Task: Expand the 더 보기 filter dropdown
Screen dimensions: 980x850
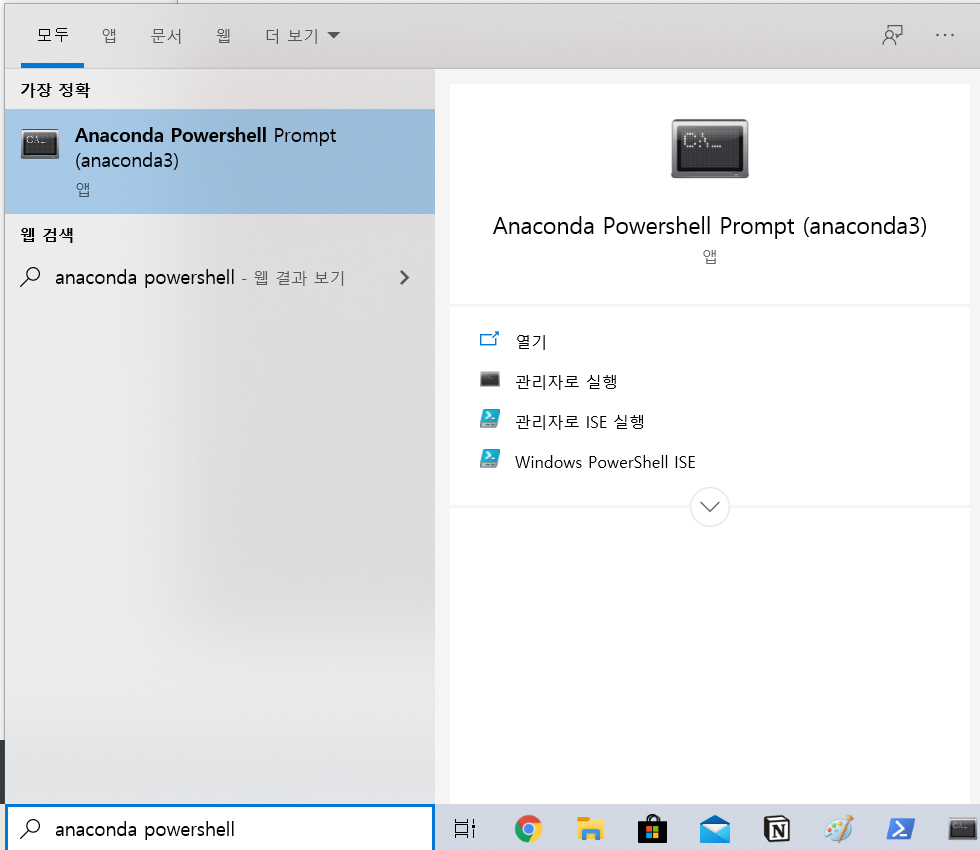Action: pos(302,36)
